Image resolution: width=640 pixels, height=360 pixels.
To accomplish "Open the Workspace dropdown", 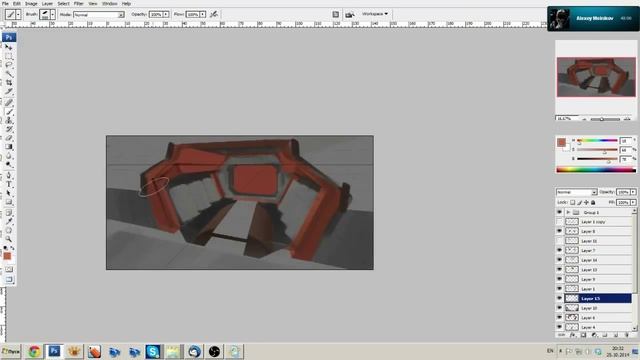I will (375, 14).
